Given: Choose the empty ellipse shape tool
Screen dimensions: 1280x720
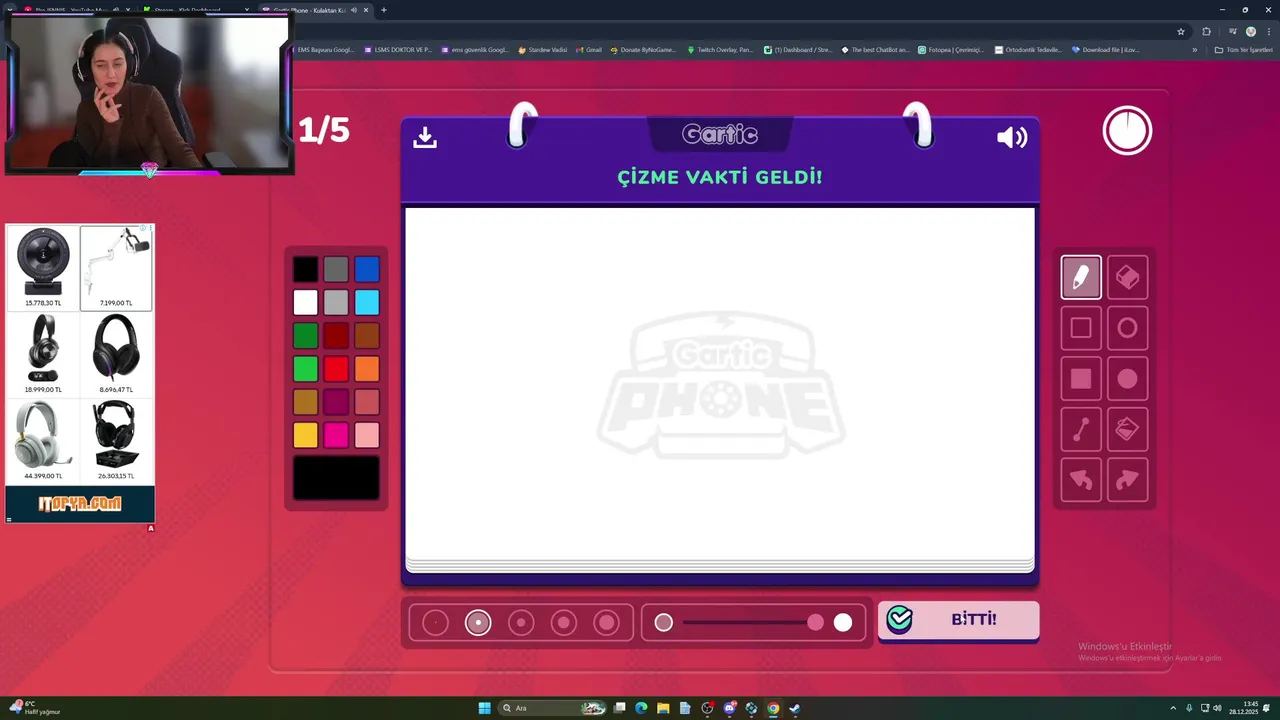Looking at the screenshot, I should tap(1127, 328).
